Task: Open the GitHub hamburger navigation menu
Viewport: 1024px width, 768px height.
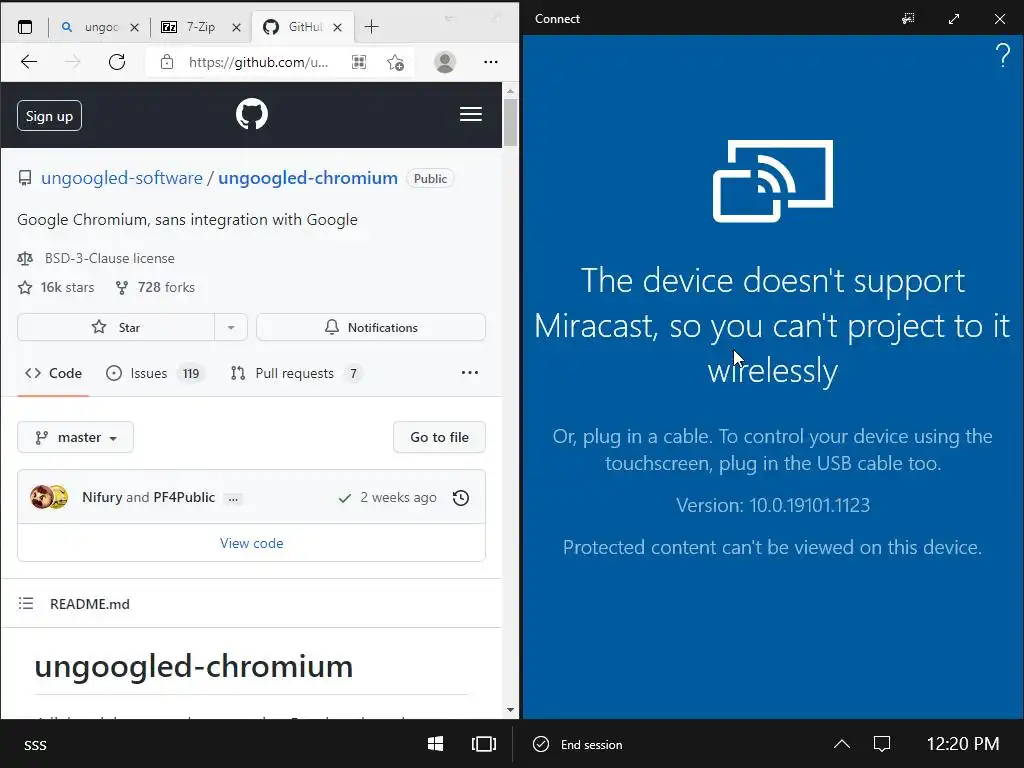Action: [x=471, y=114]
